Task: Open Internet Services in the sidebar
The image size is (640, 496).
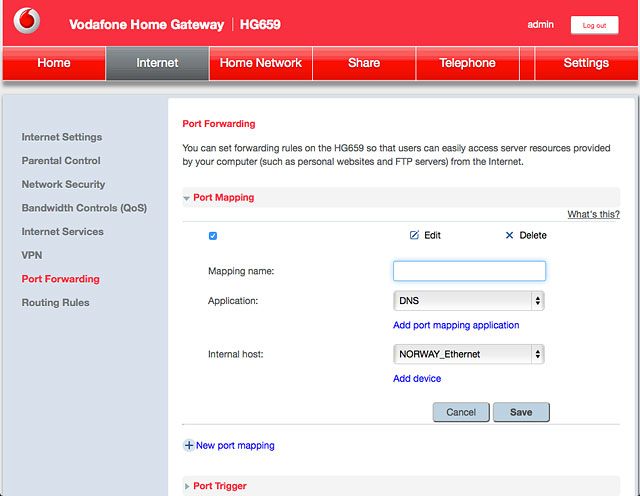Action: pyautogui.click(x=62, y=232)
